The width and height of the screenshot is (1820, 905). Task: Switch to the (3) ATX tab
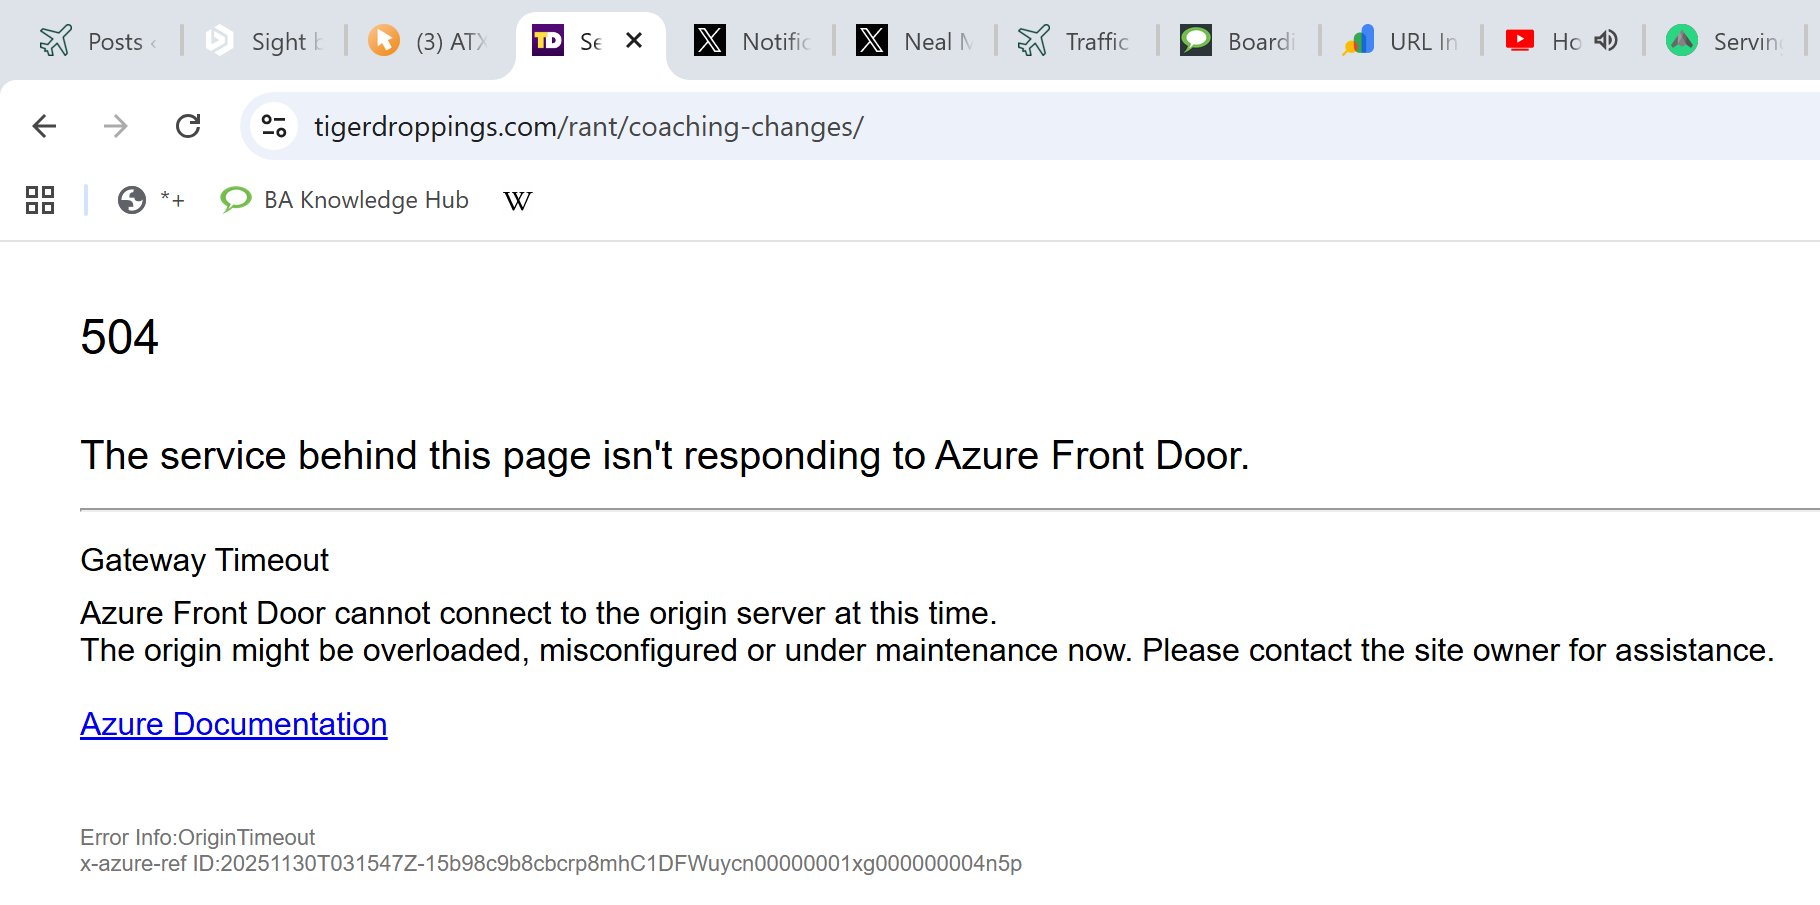click(x=428, y=41)
